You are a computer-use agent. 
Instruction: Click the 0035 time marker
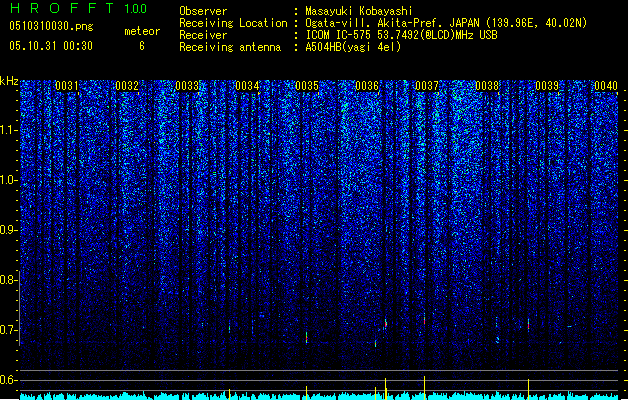[307, 86]
